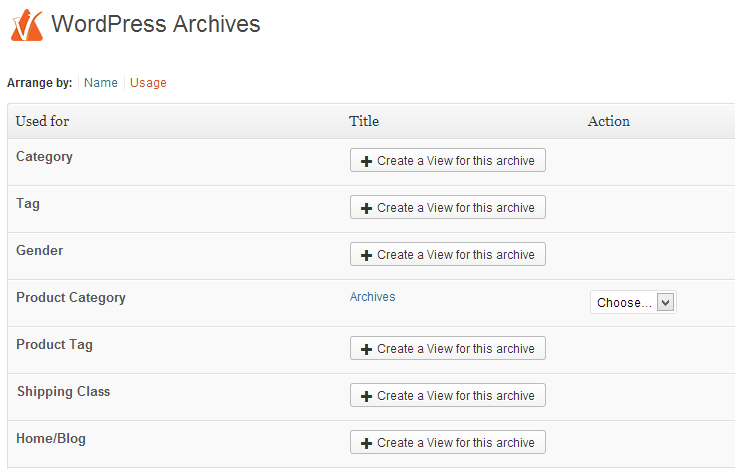
Task: Click plus icon in Tag row button
Action: (x=366, y=208)
